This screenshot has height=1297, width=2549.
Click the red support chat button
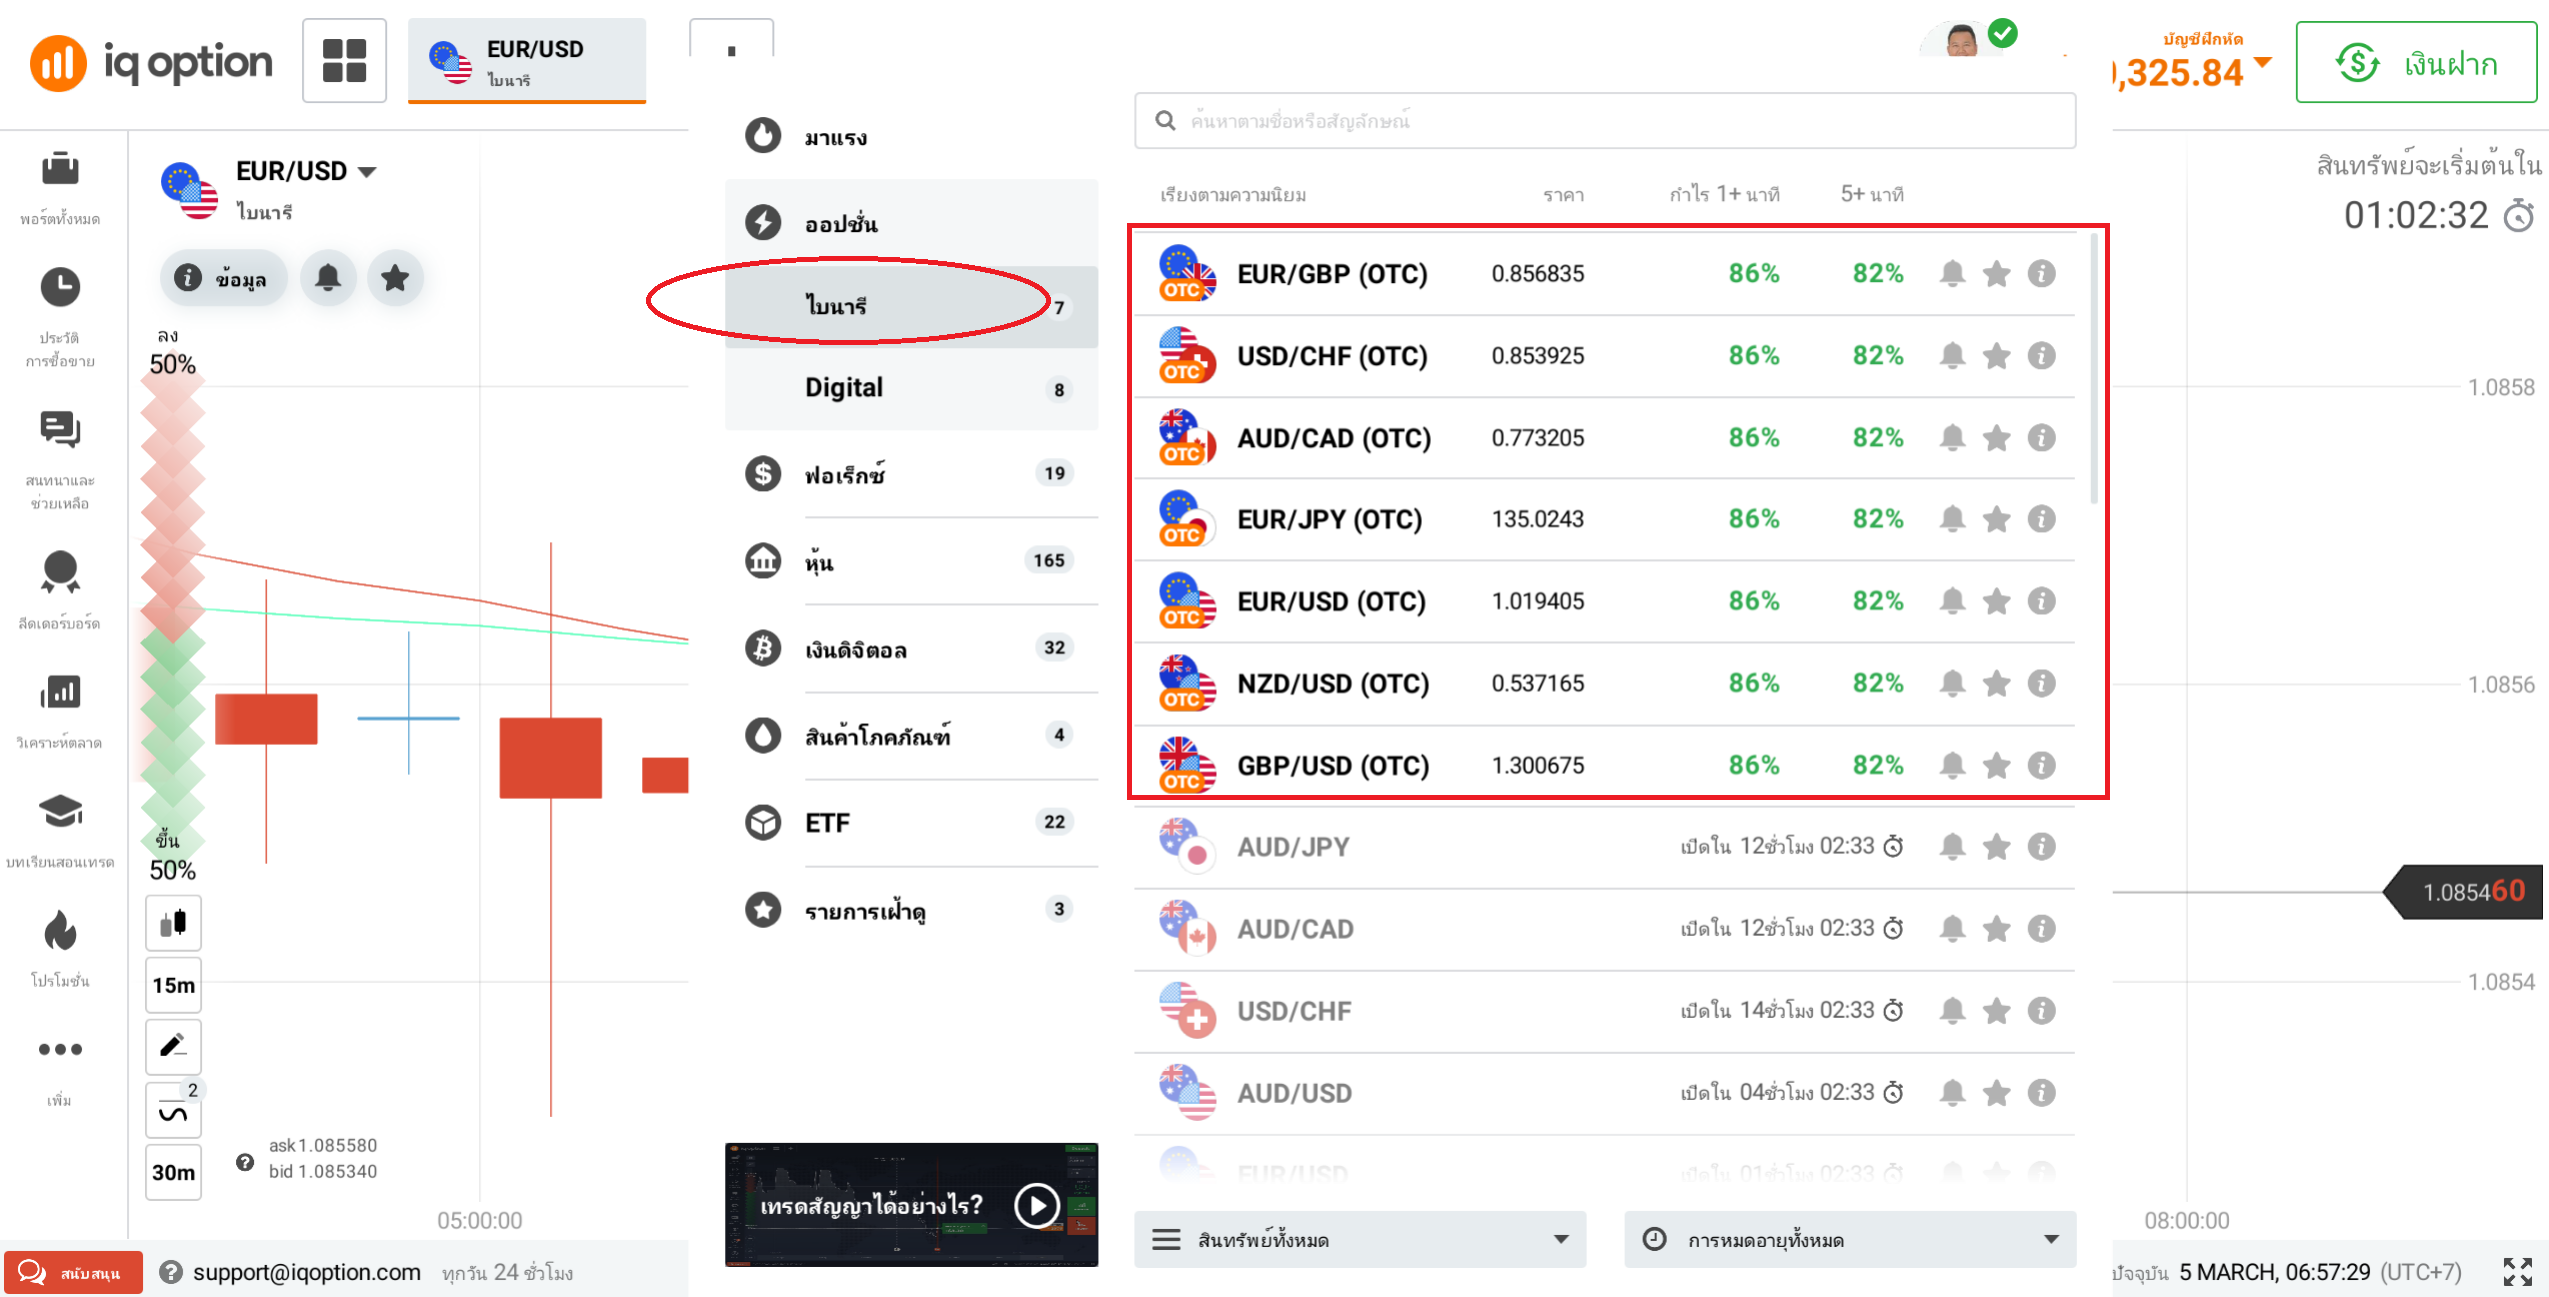[x=73, y=1272]
